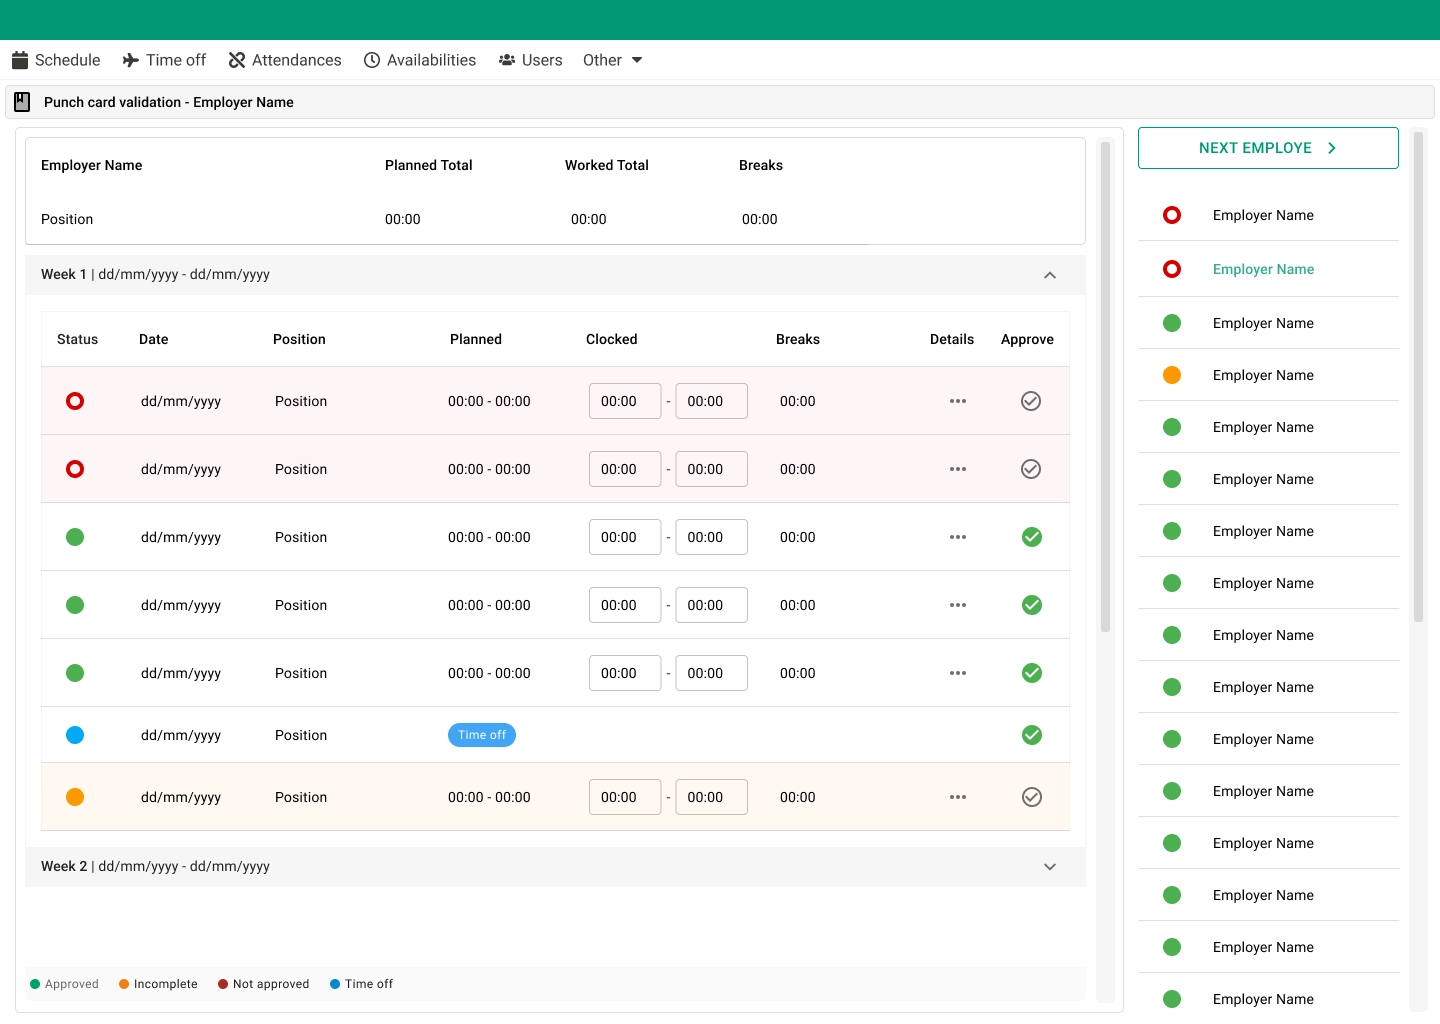Click the NEXT EMPLOYE button
Screen dimensions: 1440x1024
pos(1267,147)
